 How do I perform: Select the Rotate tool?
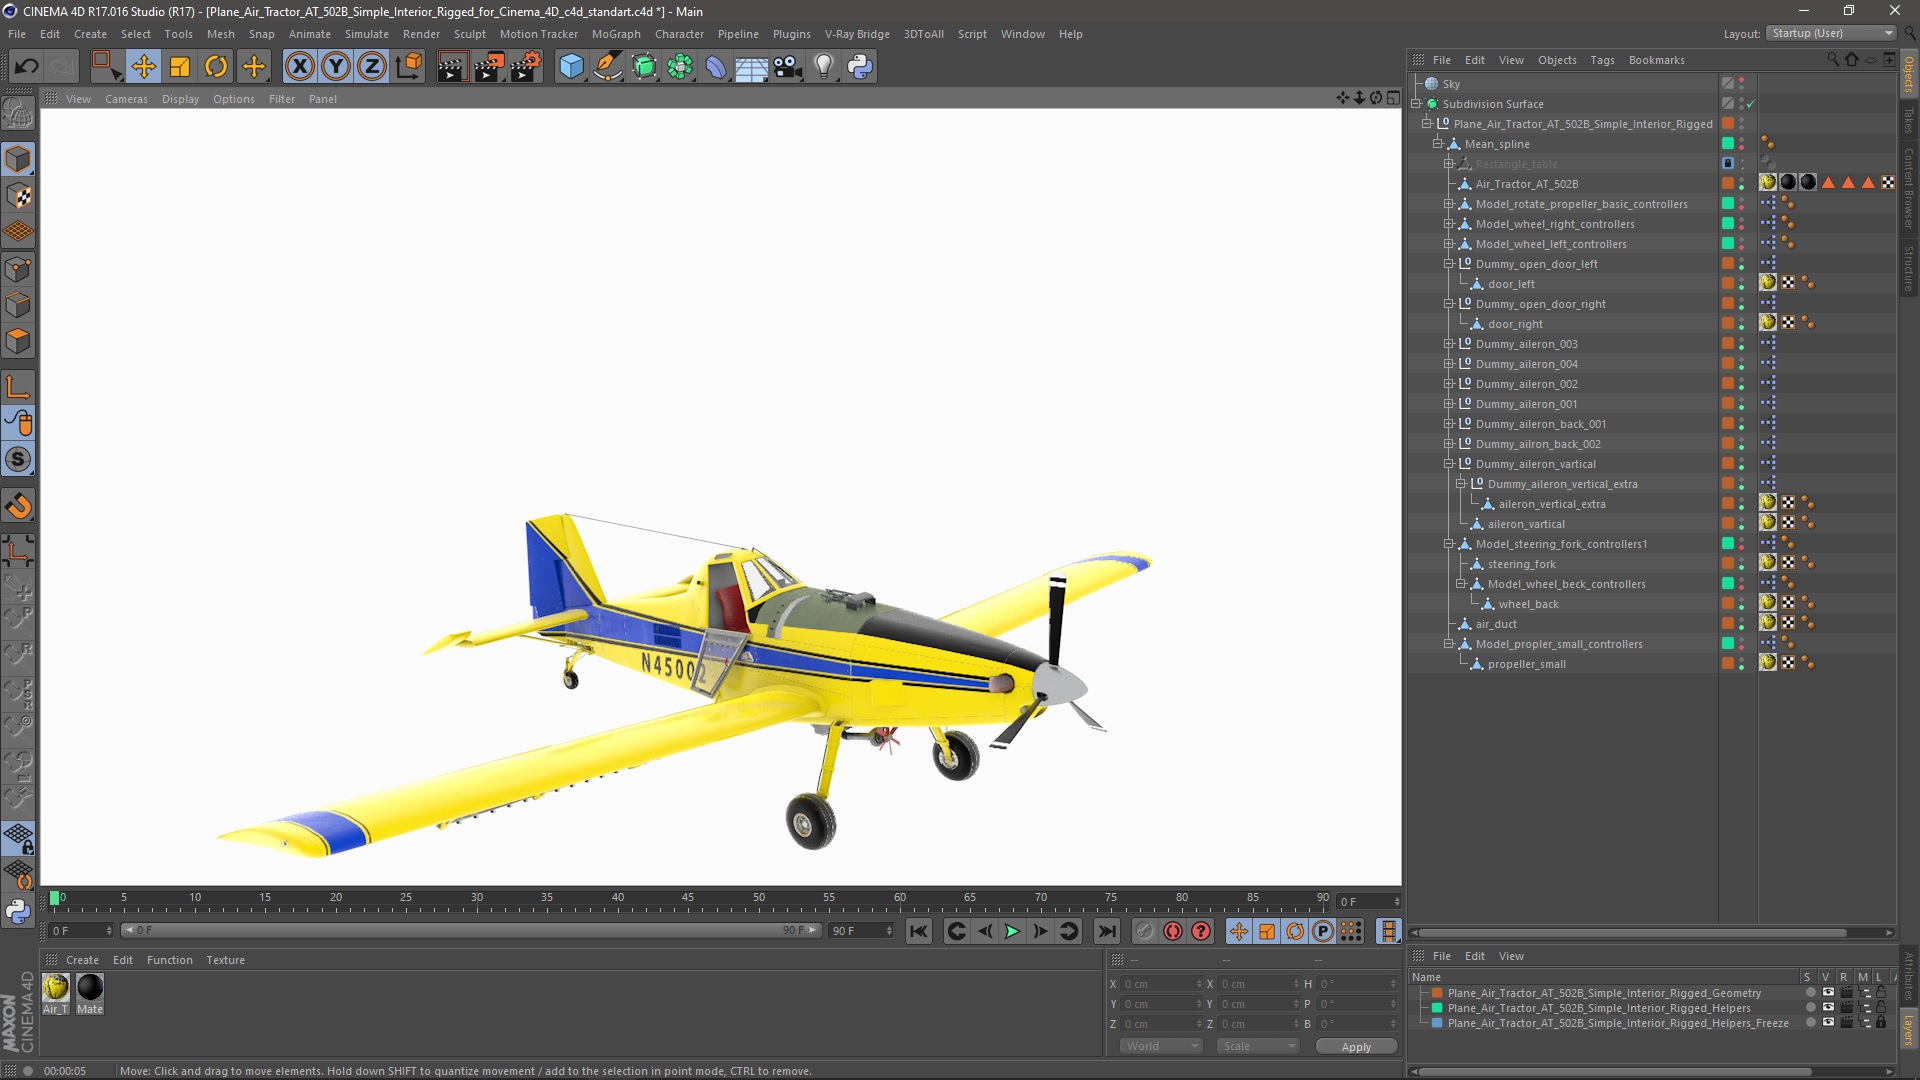pyautogui.click(x=216, y=67)
